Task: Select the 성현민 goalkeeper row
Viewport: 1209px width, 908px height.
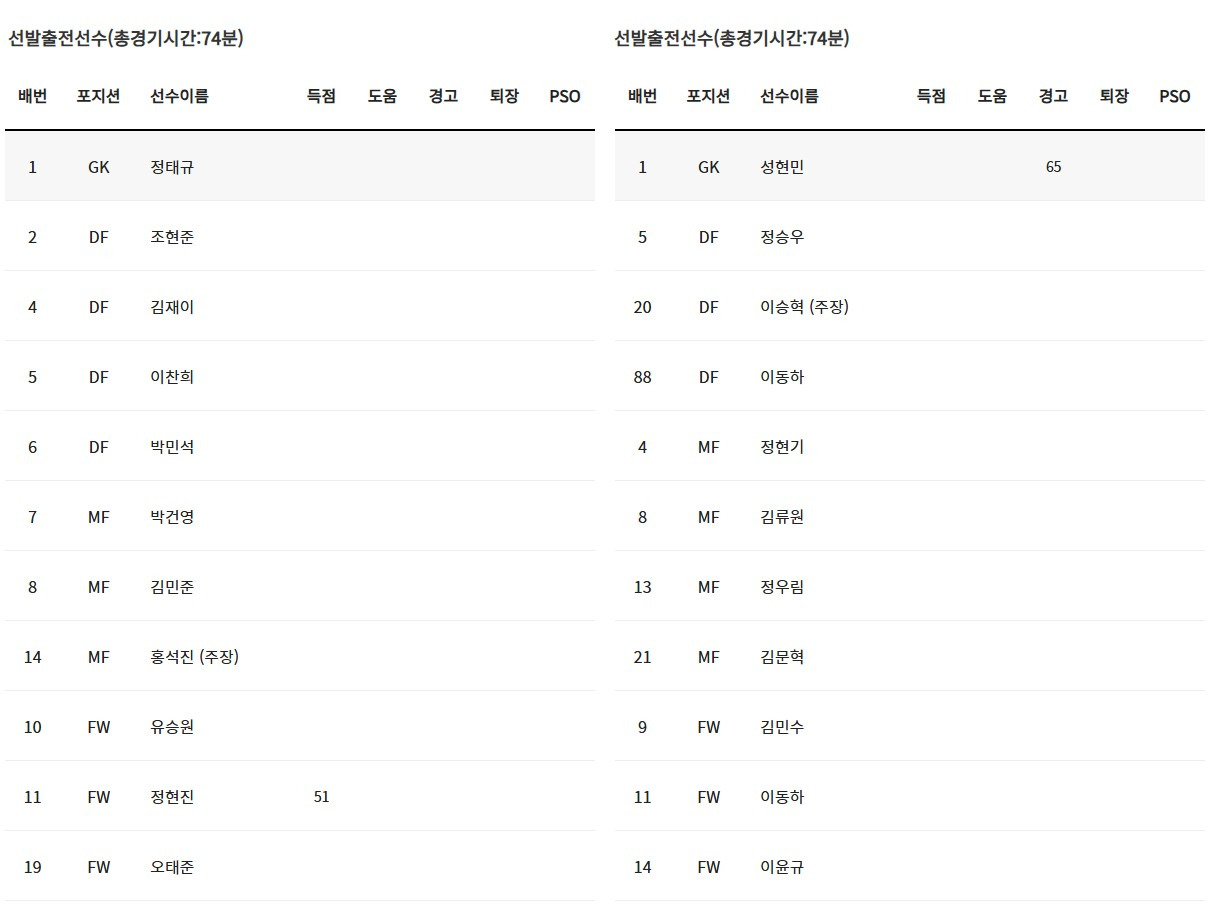Action: click(909, 166)
